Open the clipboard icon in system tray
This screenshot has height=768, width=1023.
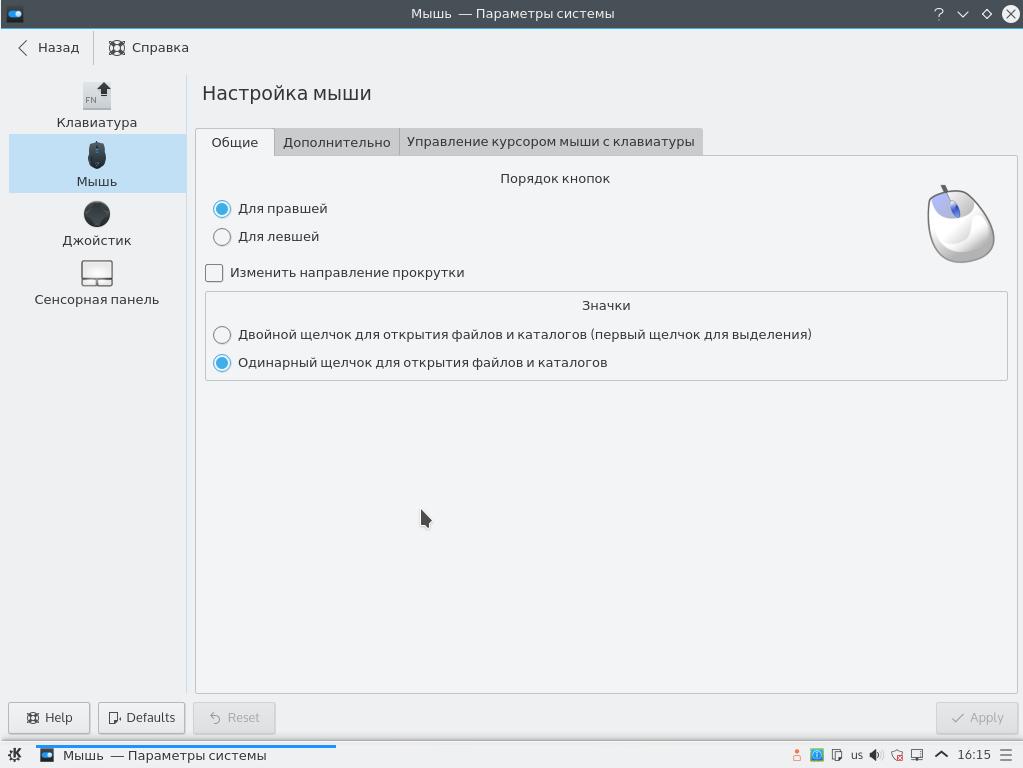point(837,755)
